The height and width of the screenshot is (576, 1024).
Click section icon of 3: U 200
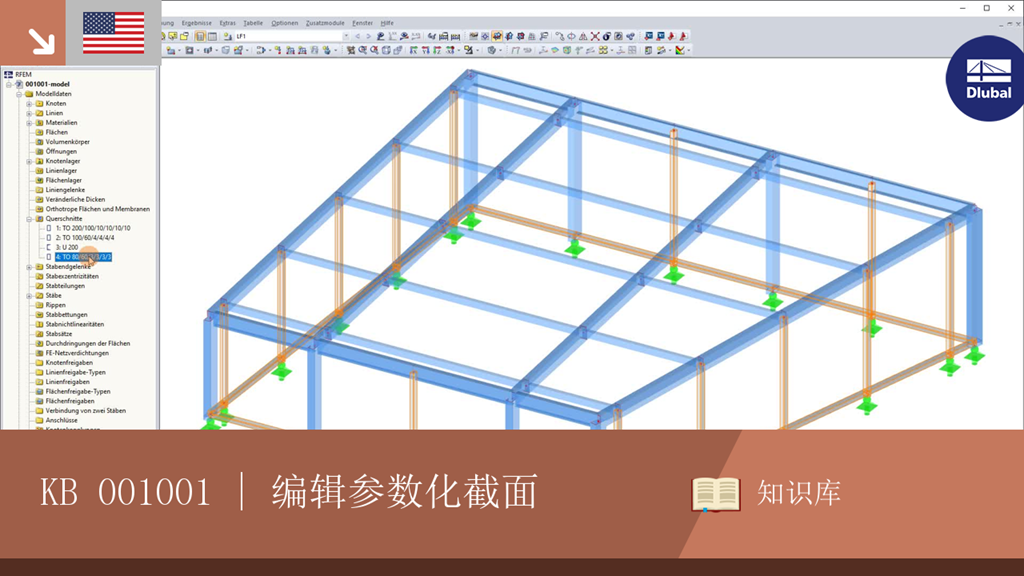[48, 248]
